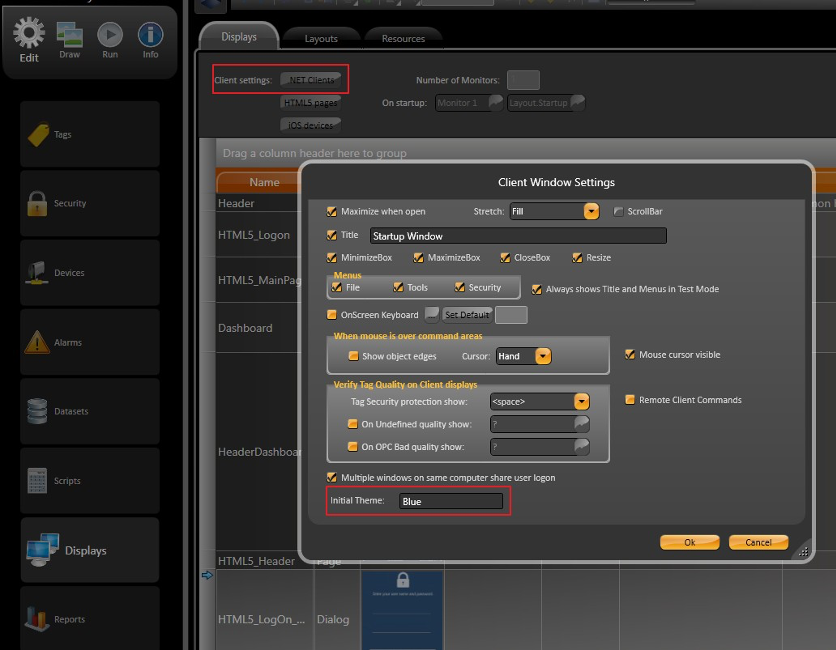Click the Ok button

point(689,542)
